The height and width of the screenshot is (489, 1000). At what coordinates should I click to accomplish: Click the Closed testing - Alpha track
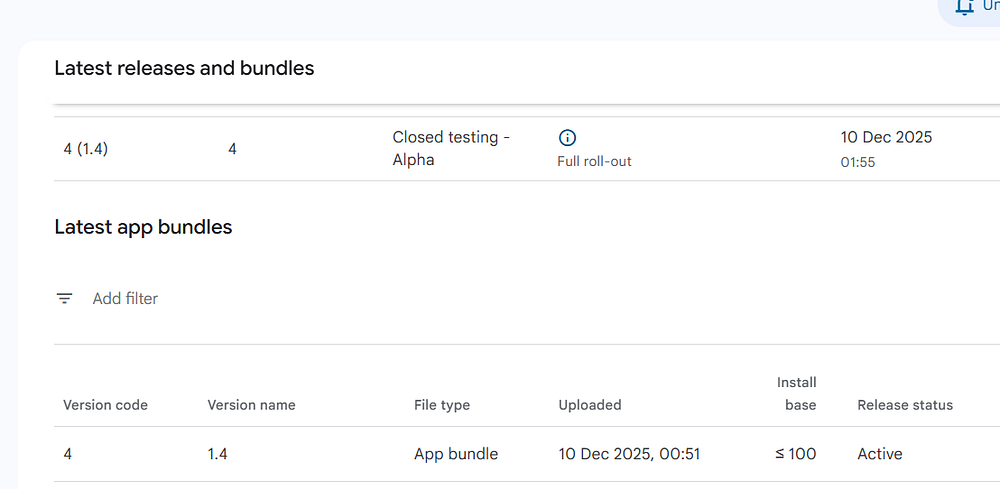click(x=451, y=148)
